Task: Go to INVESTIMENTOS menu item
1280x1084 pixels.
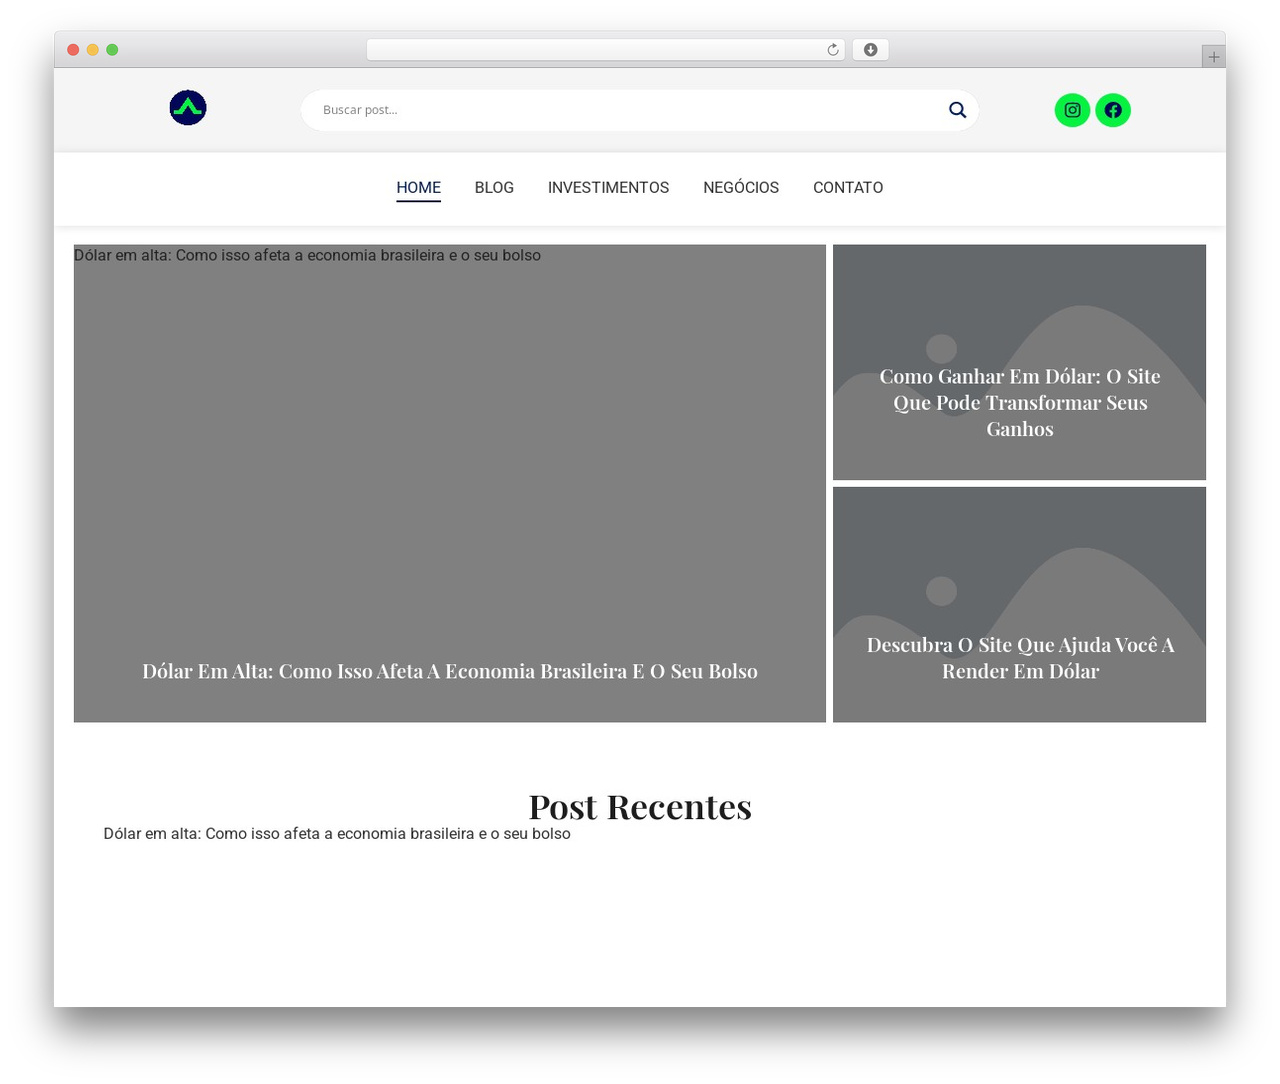Action: [608, 188]
